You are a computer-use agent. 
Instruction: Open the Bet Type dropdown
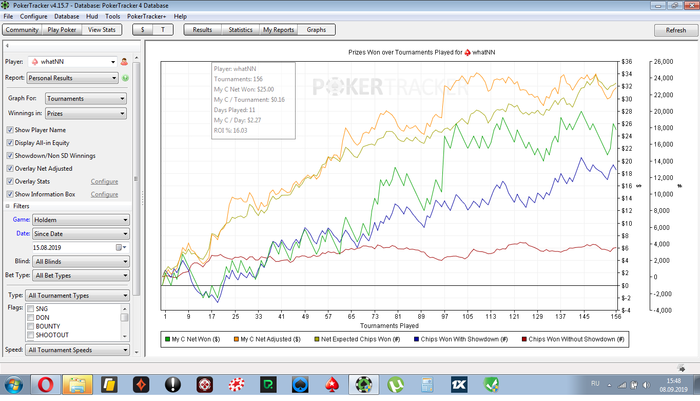coord(81,276)
